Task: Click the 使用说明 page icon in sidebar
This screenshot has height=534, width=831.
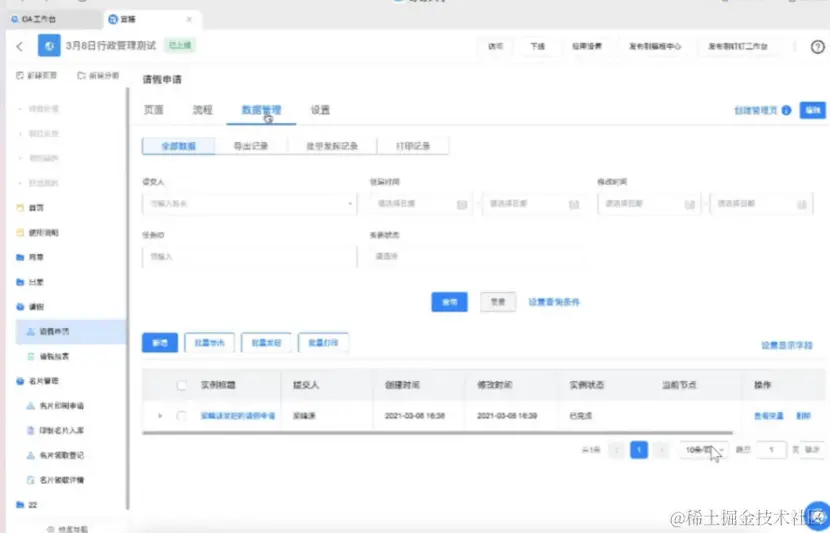Action: 20,233
